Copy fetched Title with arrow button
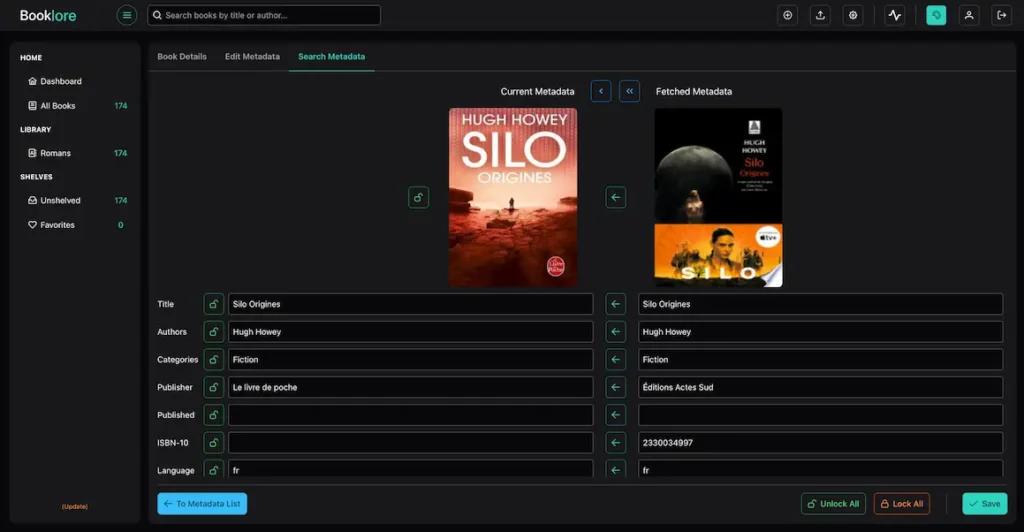Viewport: 1024px width, 532px height. click(x=615, y=304)
